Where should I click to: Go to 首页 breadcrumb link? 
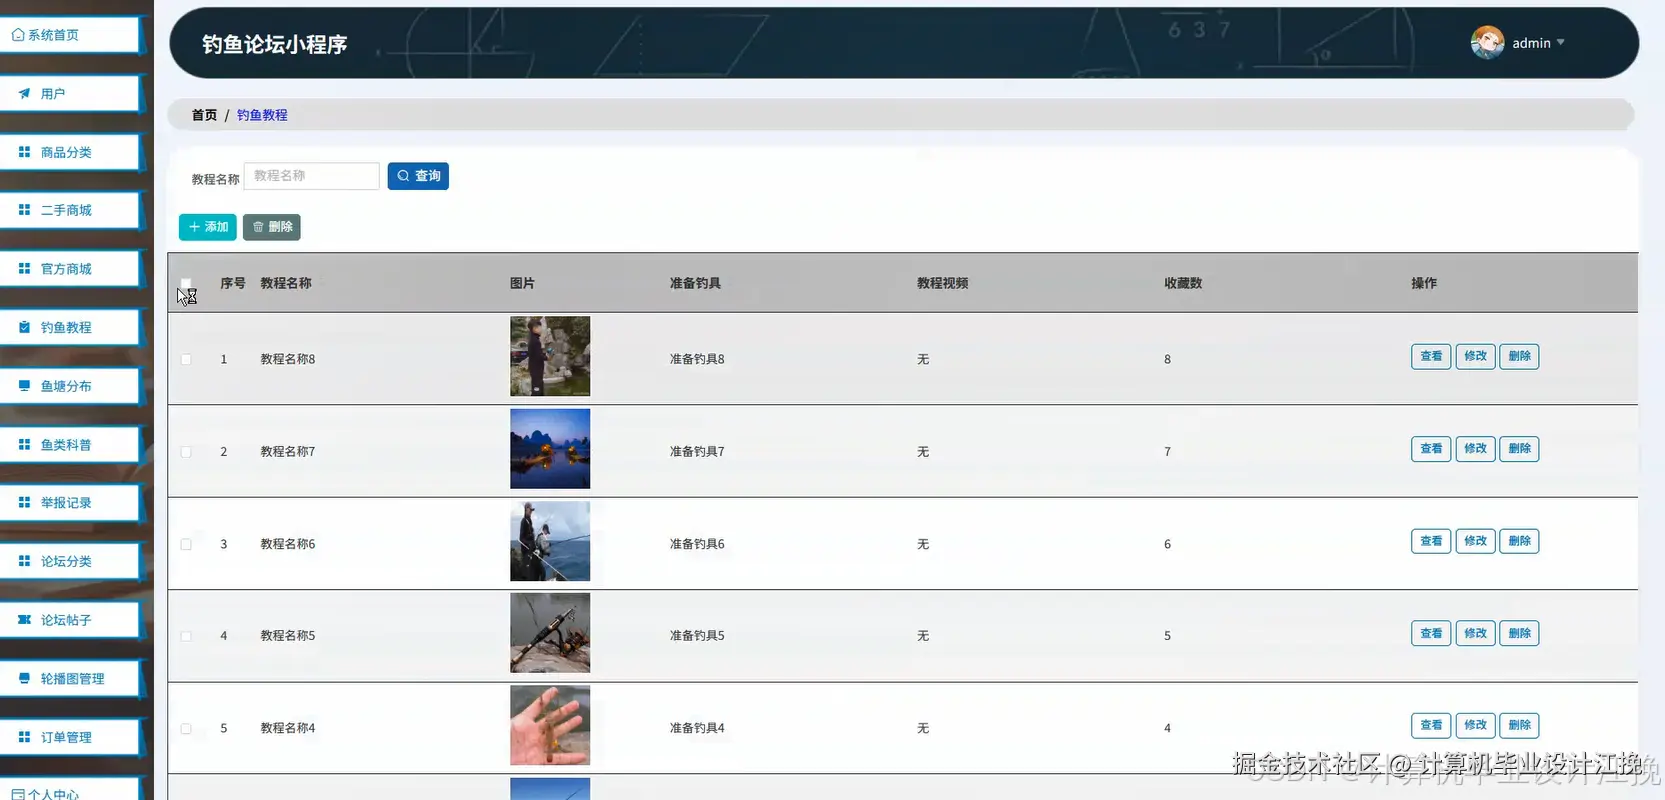pyautogui.click(x=204, y=115)
